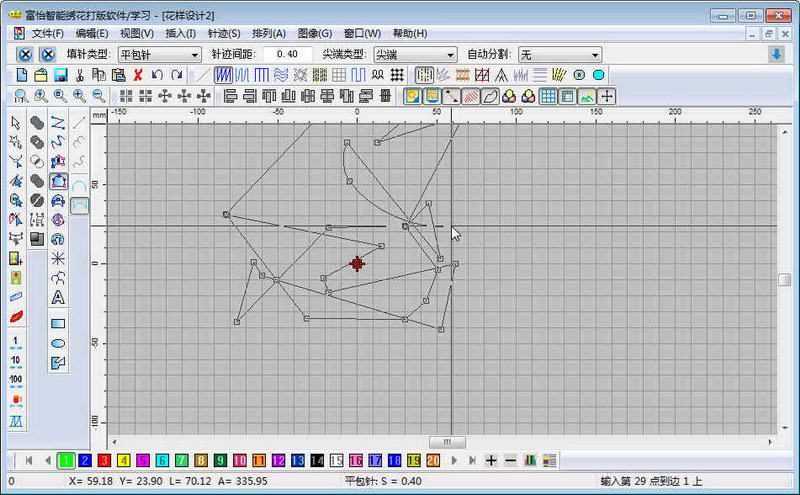Open the 文件(F) menu
Viewport: 800px width, 495px height.
[x=47, y=34]
